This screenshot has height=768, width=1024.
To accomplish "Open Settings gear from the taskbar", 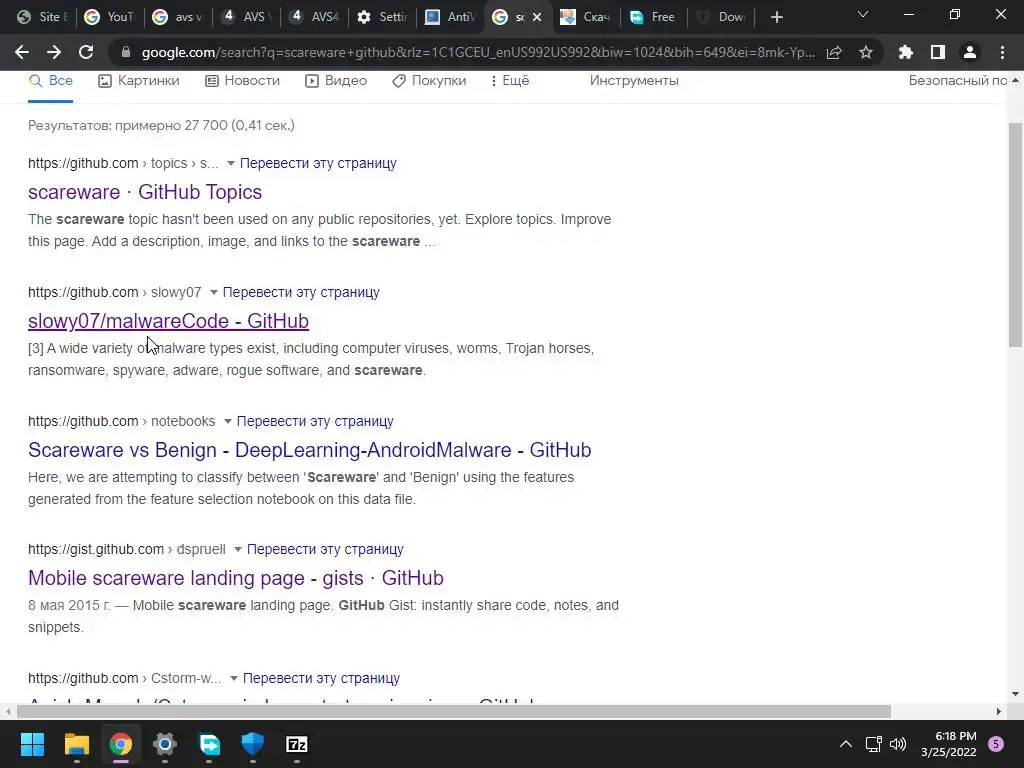I will 165,744.
